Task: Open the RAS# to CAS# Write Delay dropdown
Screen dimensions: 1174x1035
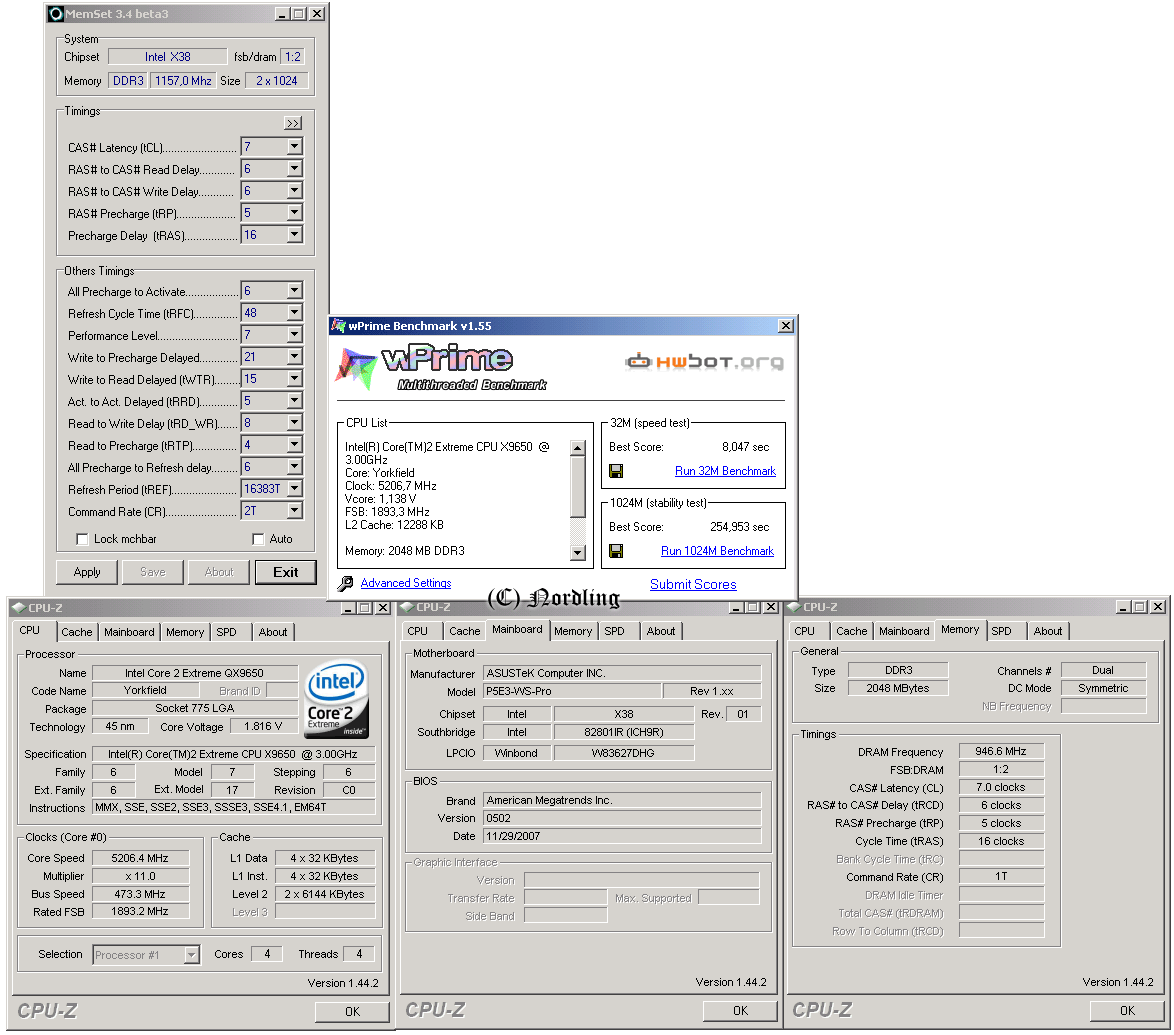Action: 294,190
